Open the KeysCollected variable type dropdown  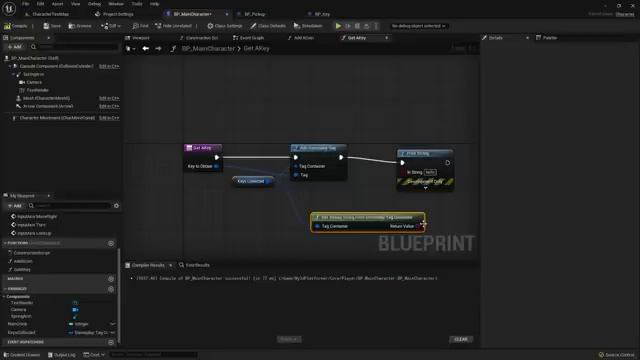[x=91, y=333]
